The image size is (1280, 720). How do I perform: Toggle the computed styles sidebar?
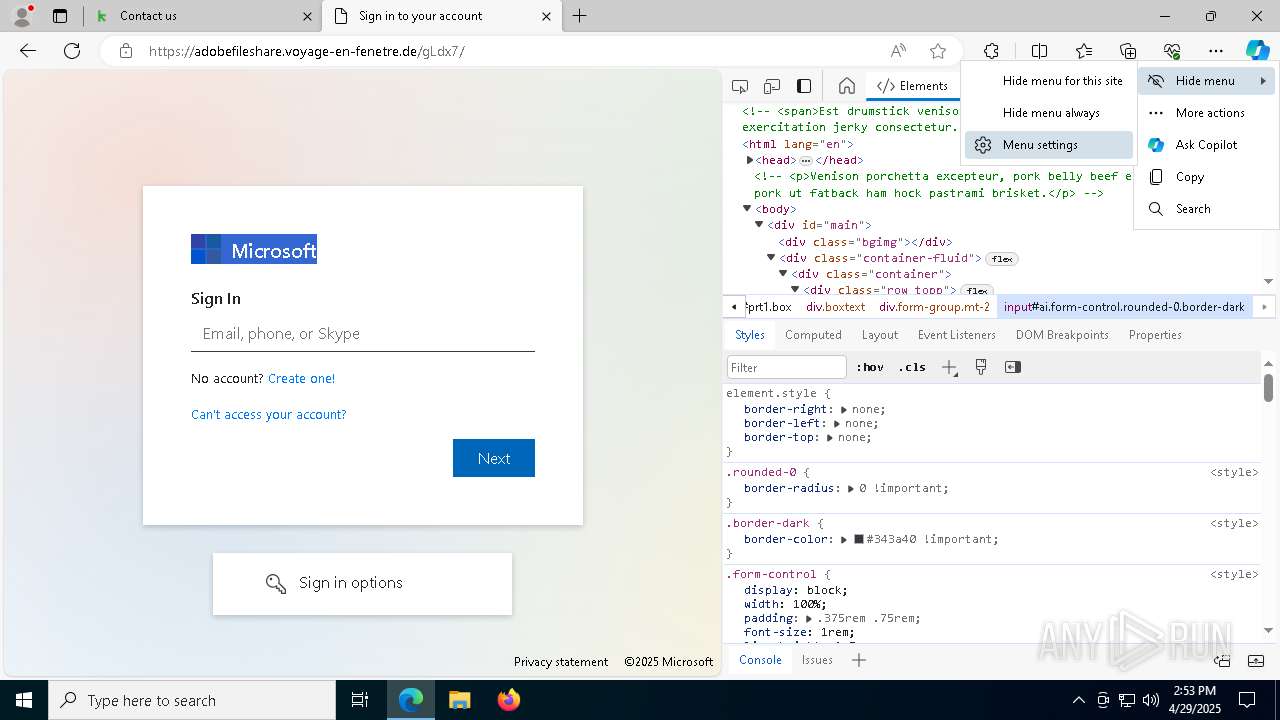tap(1013, 367)
